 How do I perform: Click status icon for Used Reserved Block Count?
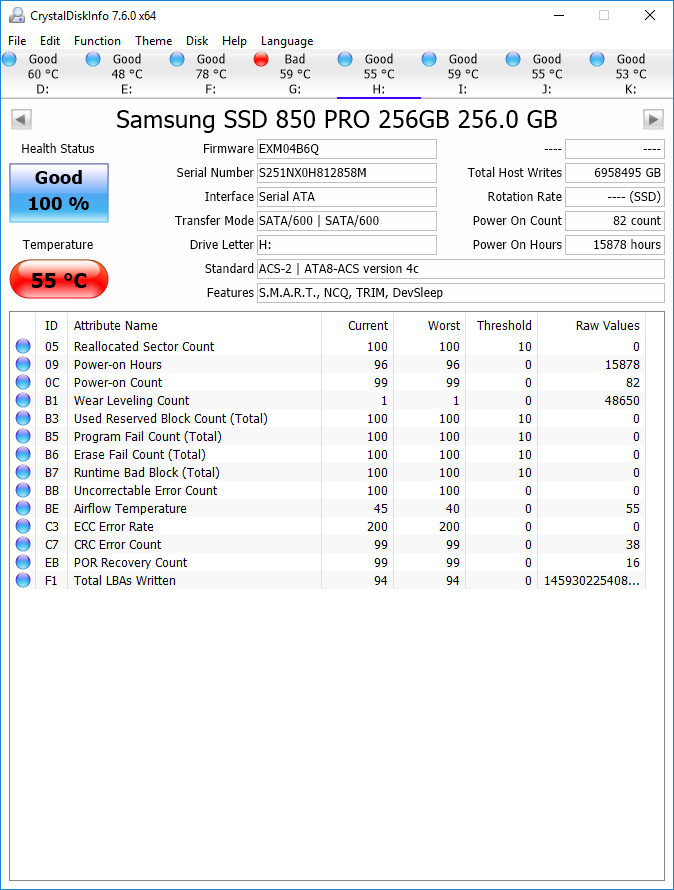pyautogui.click(x=23, y=418)
